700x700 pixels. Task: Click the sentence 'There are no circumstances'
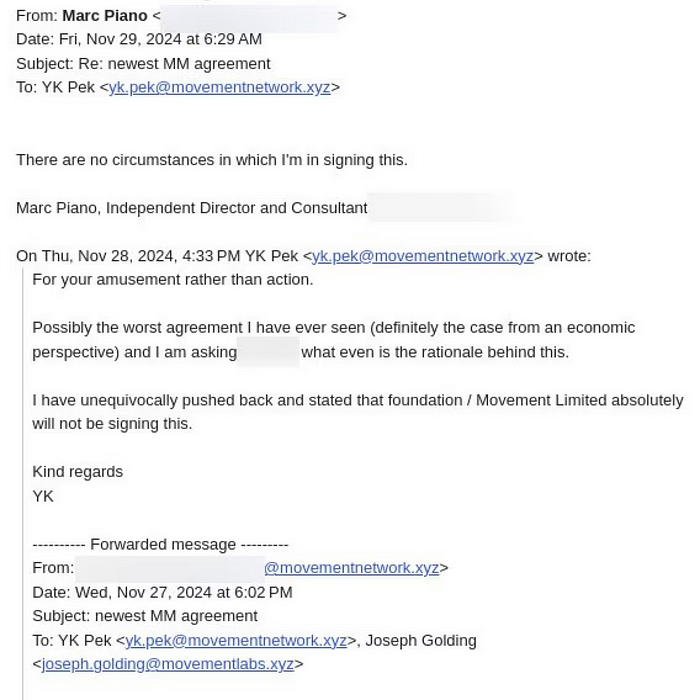point(212,160)
